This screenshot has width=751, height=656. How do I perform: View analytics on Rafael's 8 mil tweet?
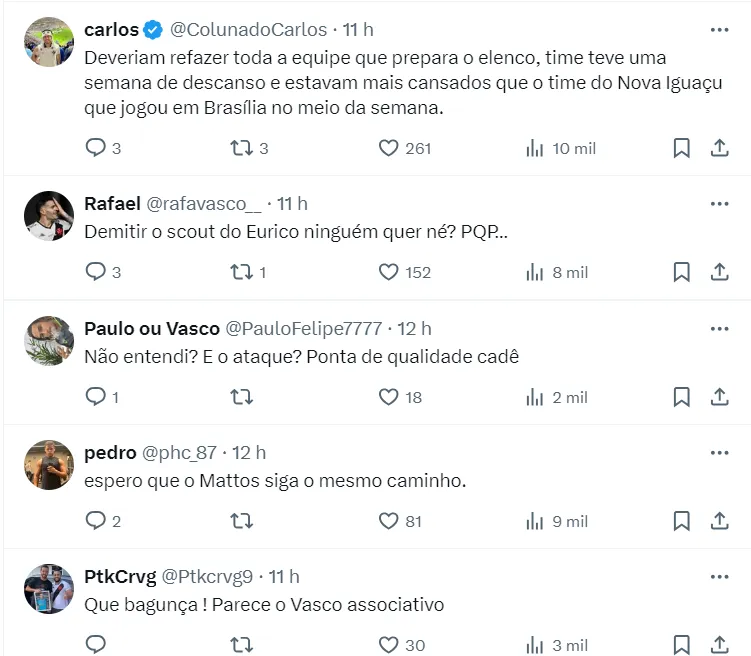(536, 272)
